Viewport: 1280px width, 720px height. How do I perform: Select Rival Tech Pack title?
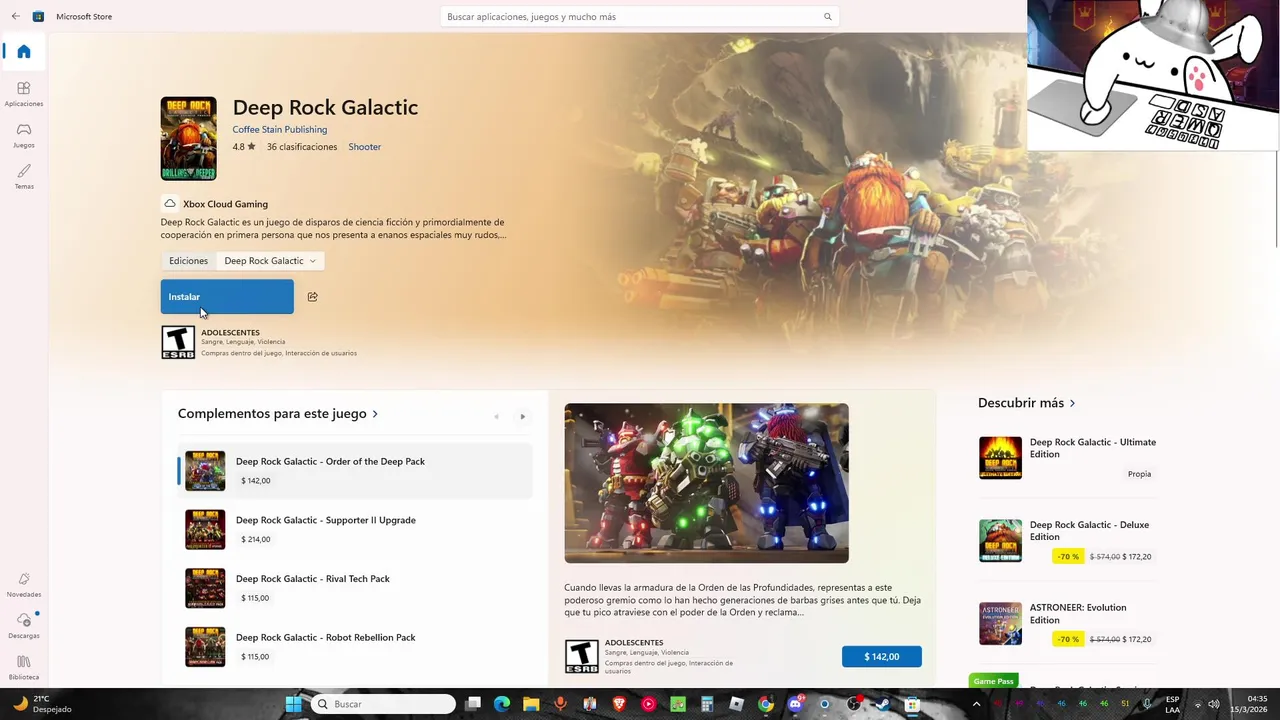313,579
